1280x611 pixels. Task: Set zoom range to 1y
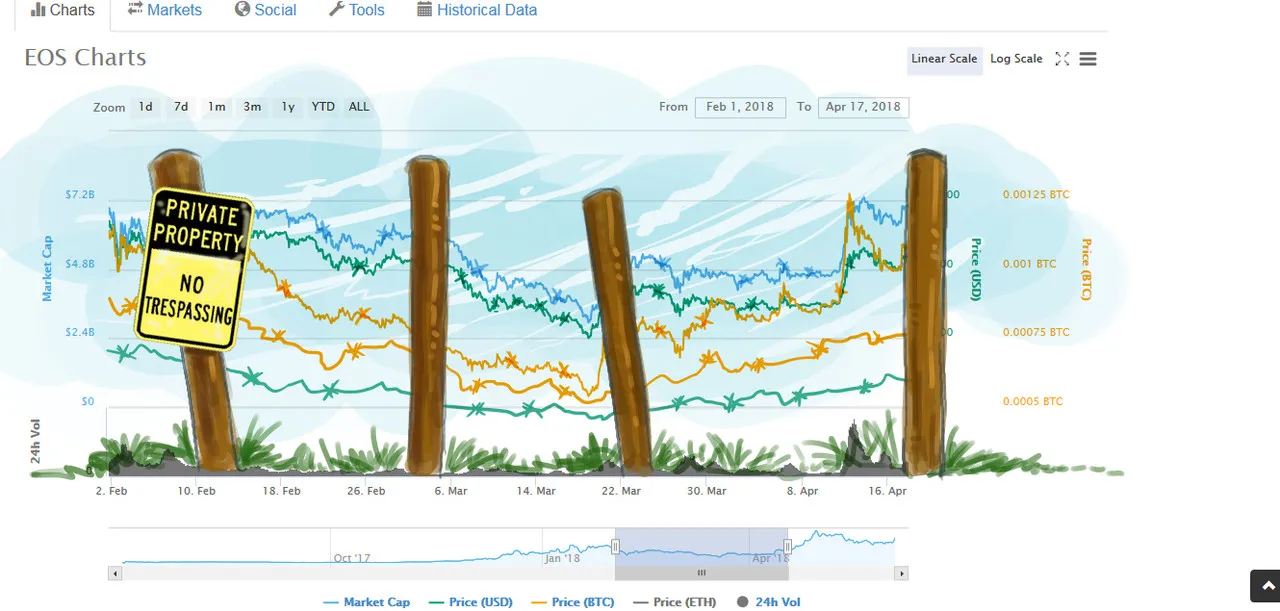pyautogui.click(x=288, y=107)
